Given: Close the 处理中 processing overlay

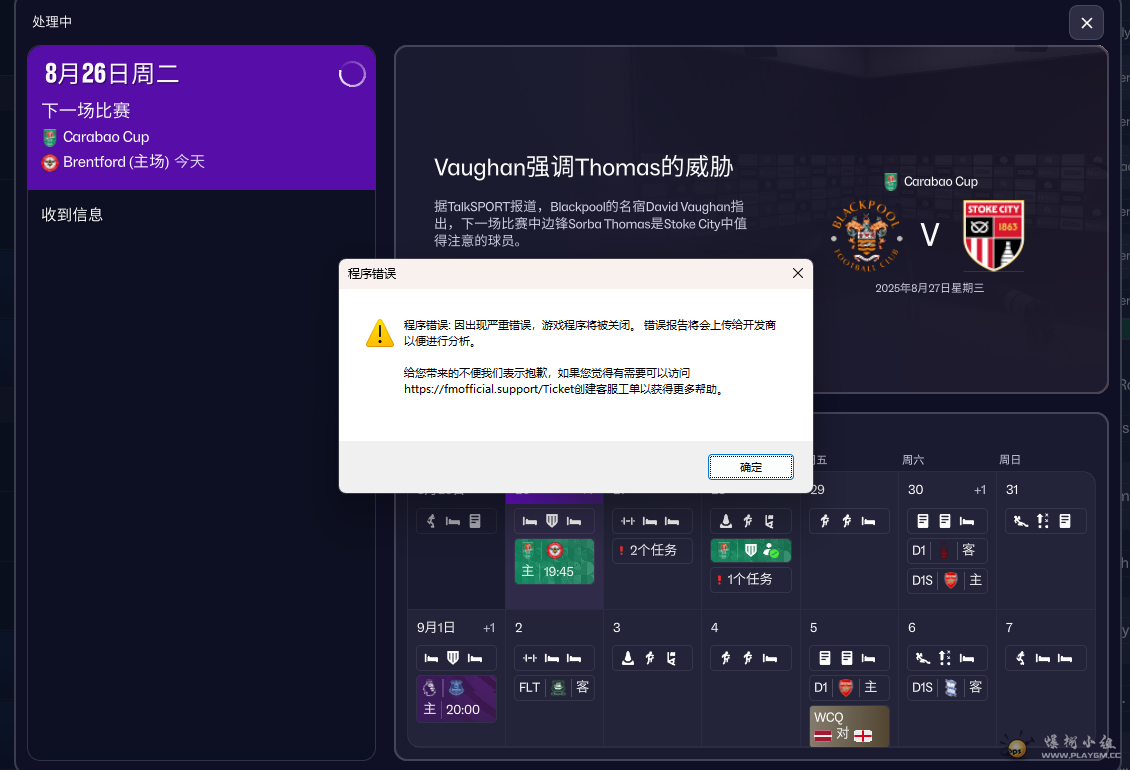Looking at the screenshot, I should click(1086, 23).
